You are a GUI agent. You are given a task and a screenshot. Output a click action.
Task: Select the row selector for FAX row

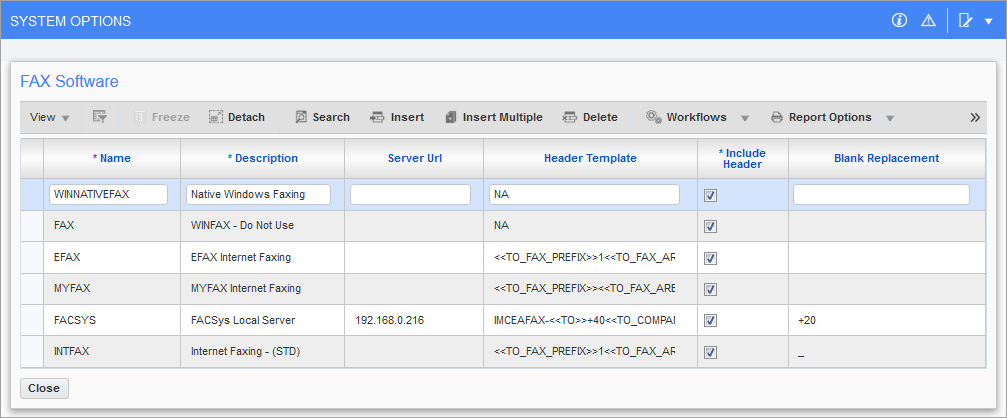click(x=32, y=226)
